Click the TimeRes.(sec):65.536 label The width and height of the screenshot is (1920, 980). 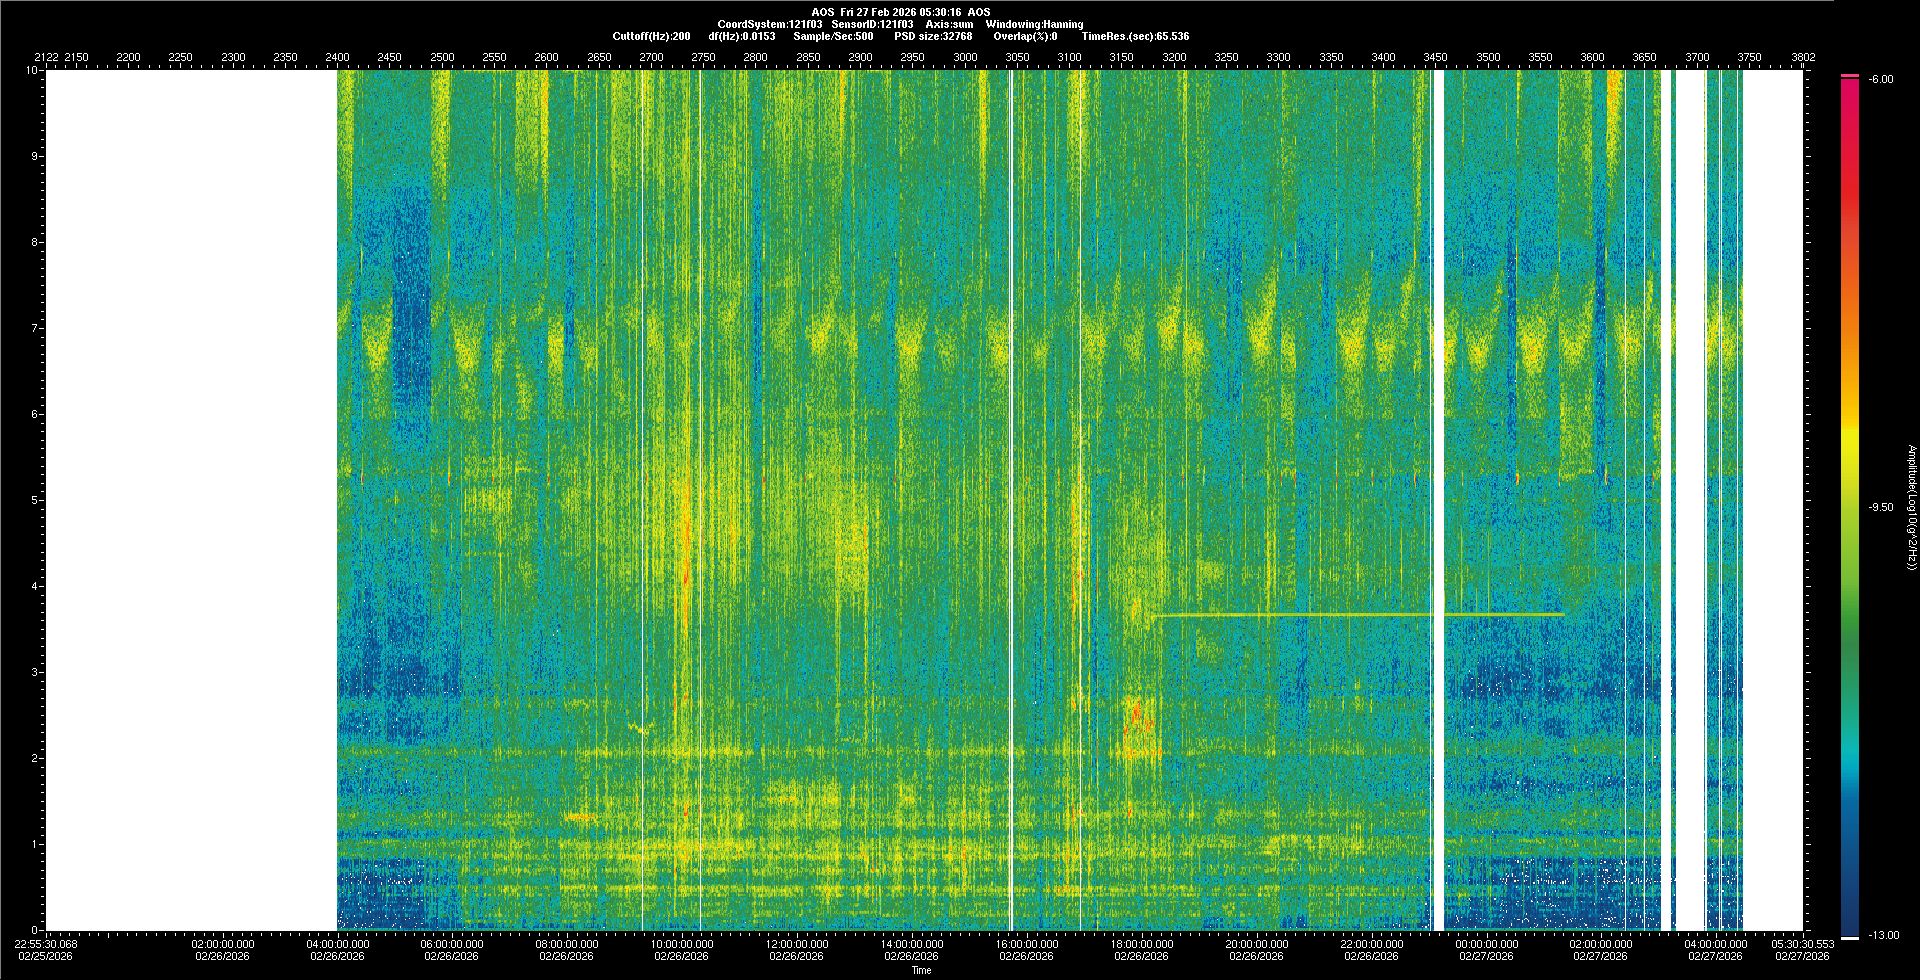(1135, 36)
